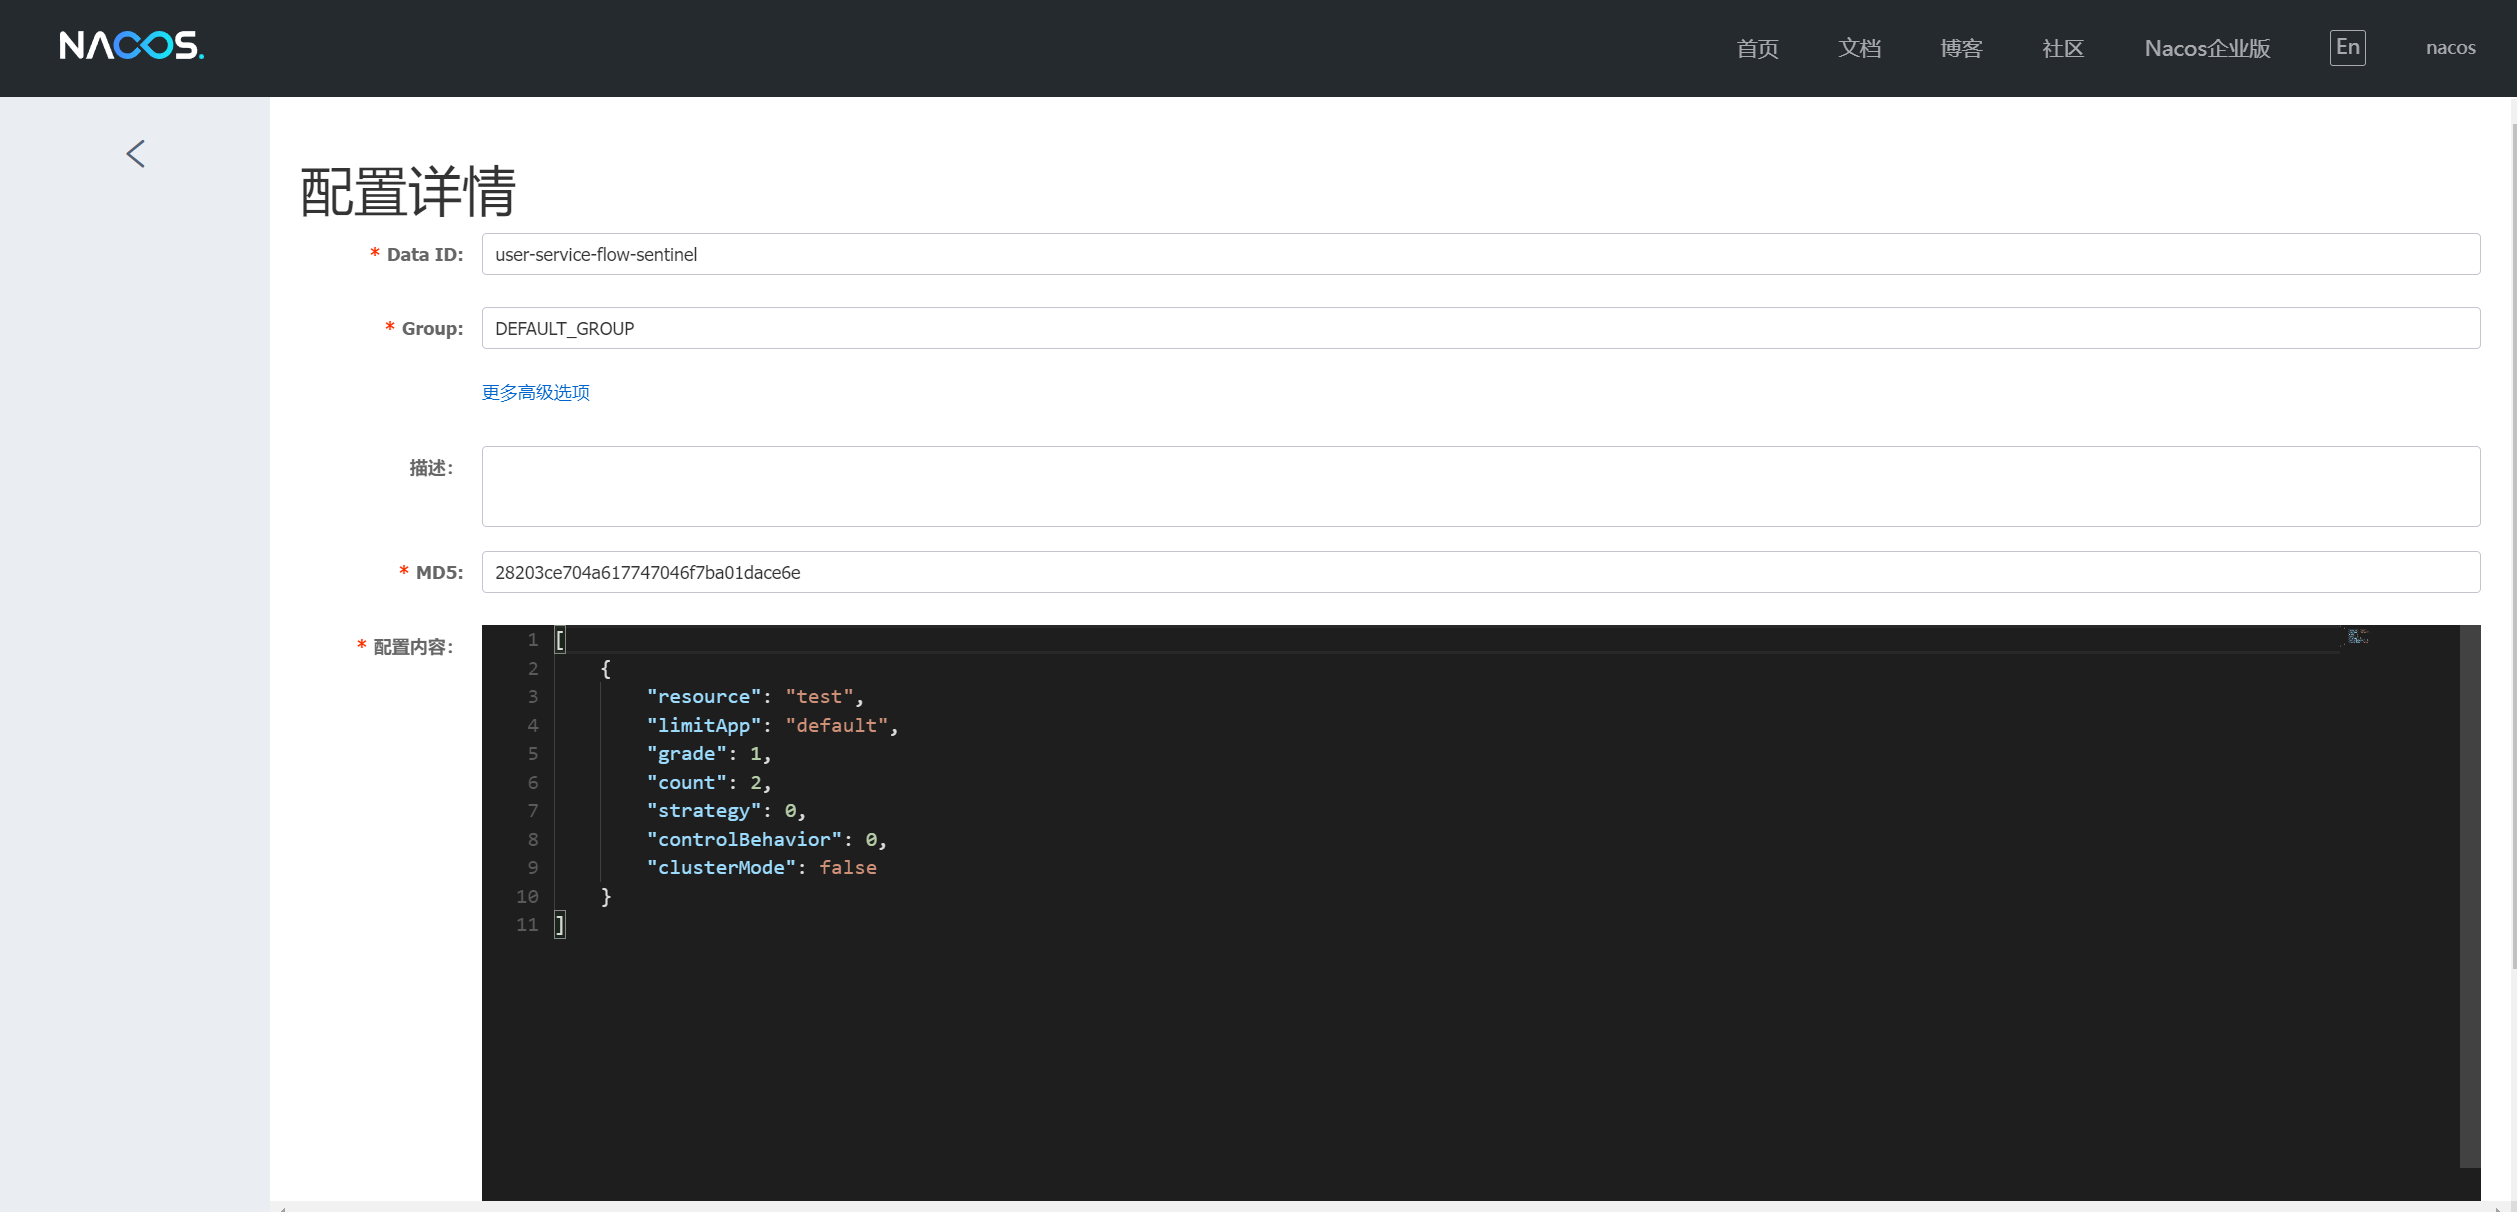Click the code editor vertical scrollbar
The height and width of the screenshot is (1212, 2517).
[2470, 896]
